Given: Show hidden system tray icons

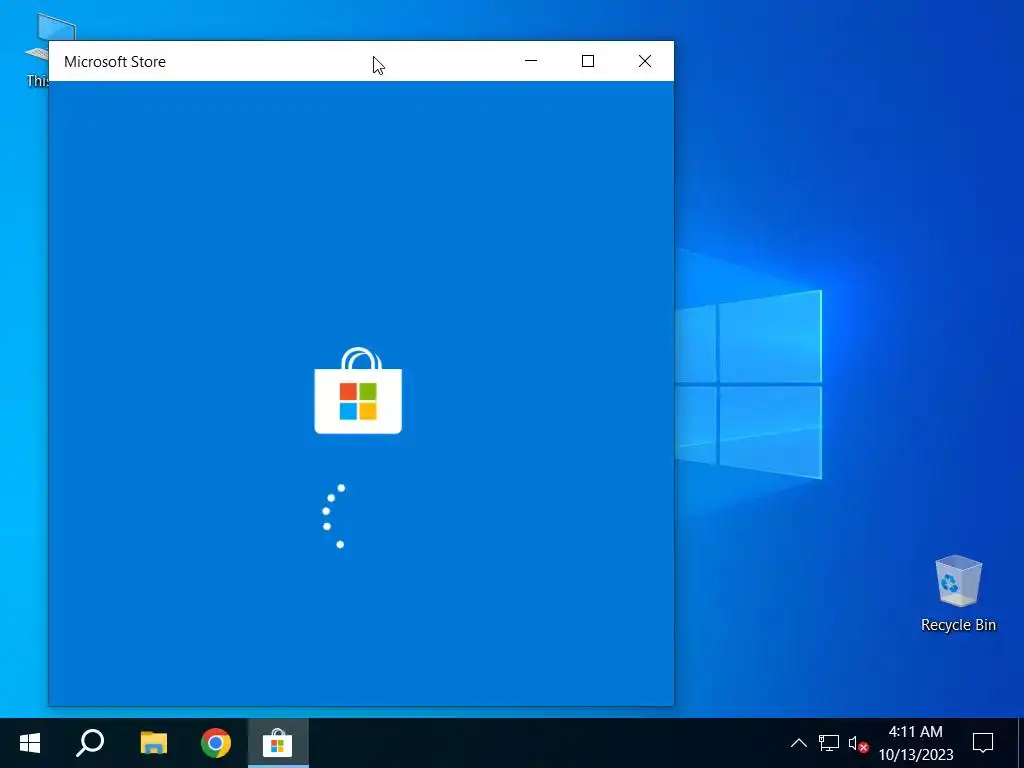Looking at the screenshot, I should point(799,743).
